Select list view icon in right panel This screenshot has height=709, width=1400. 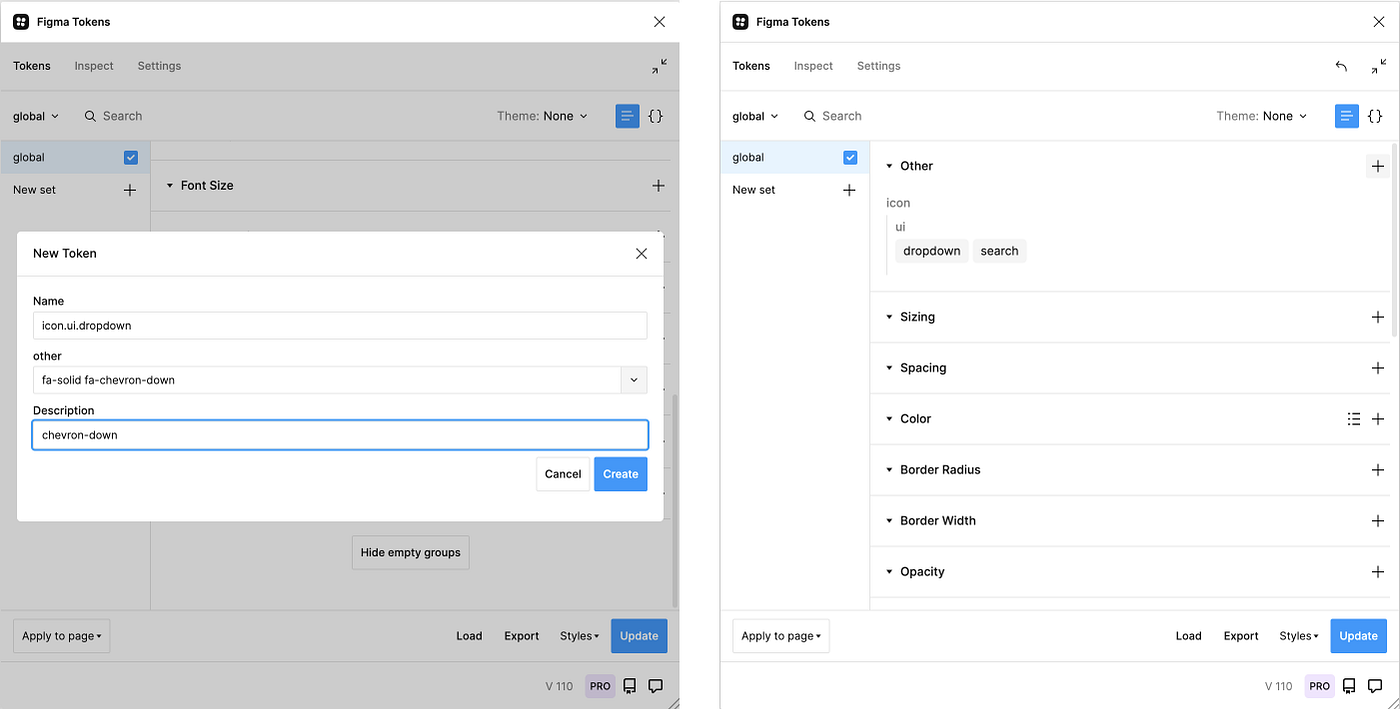tap(1347, 116)
